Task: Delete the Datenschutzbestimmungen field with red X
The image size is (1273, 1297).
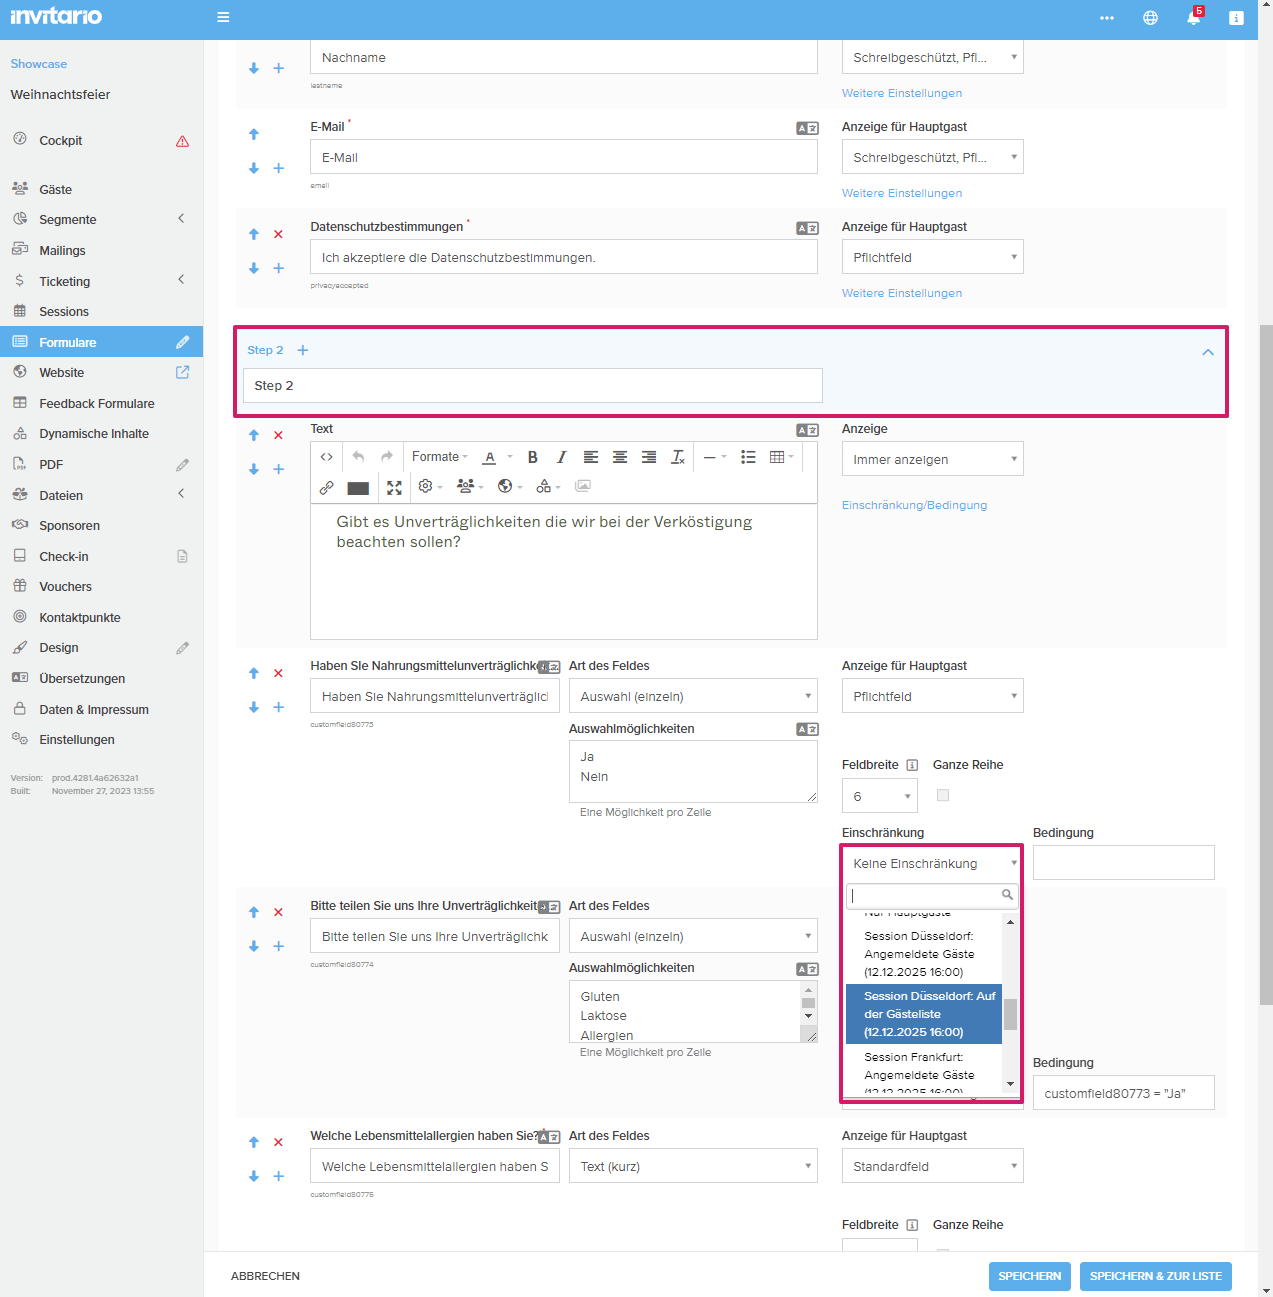Action: pyautogui.click(x=279, y=234)
